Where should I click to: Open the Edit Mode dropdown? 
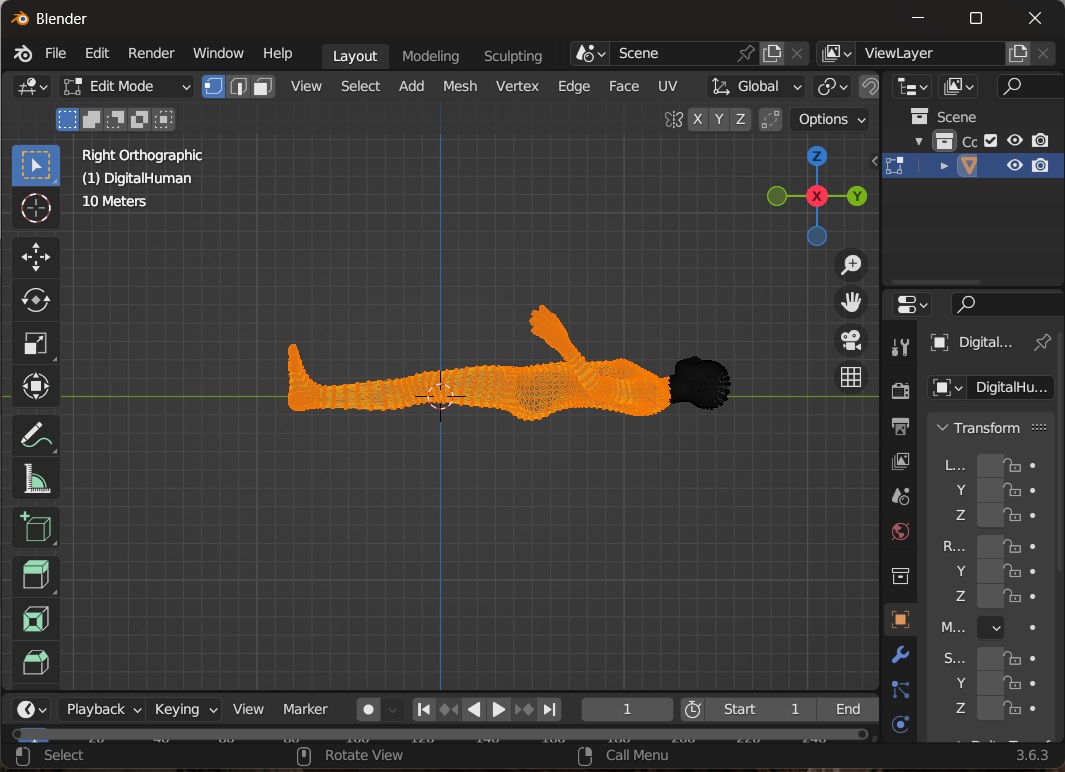126,87
